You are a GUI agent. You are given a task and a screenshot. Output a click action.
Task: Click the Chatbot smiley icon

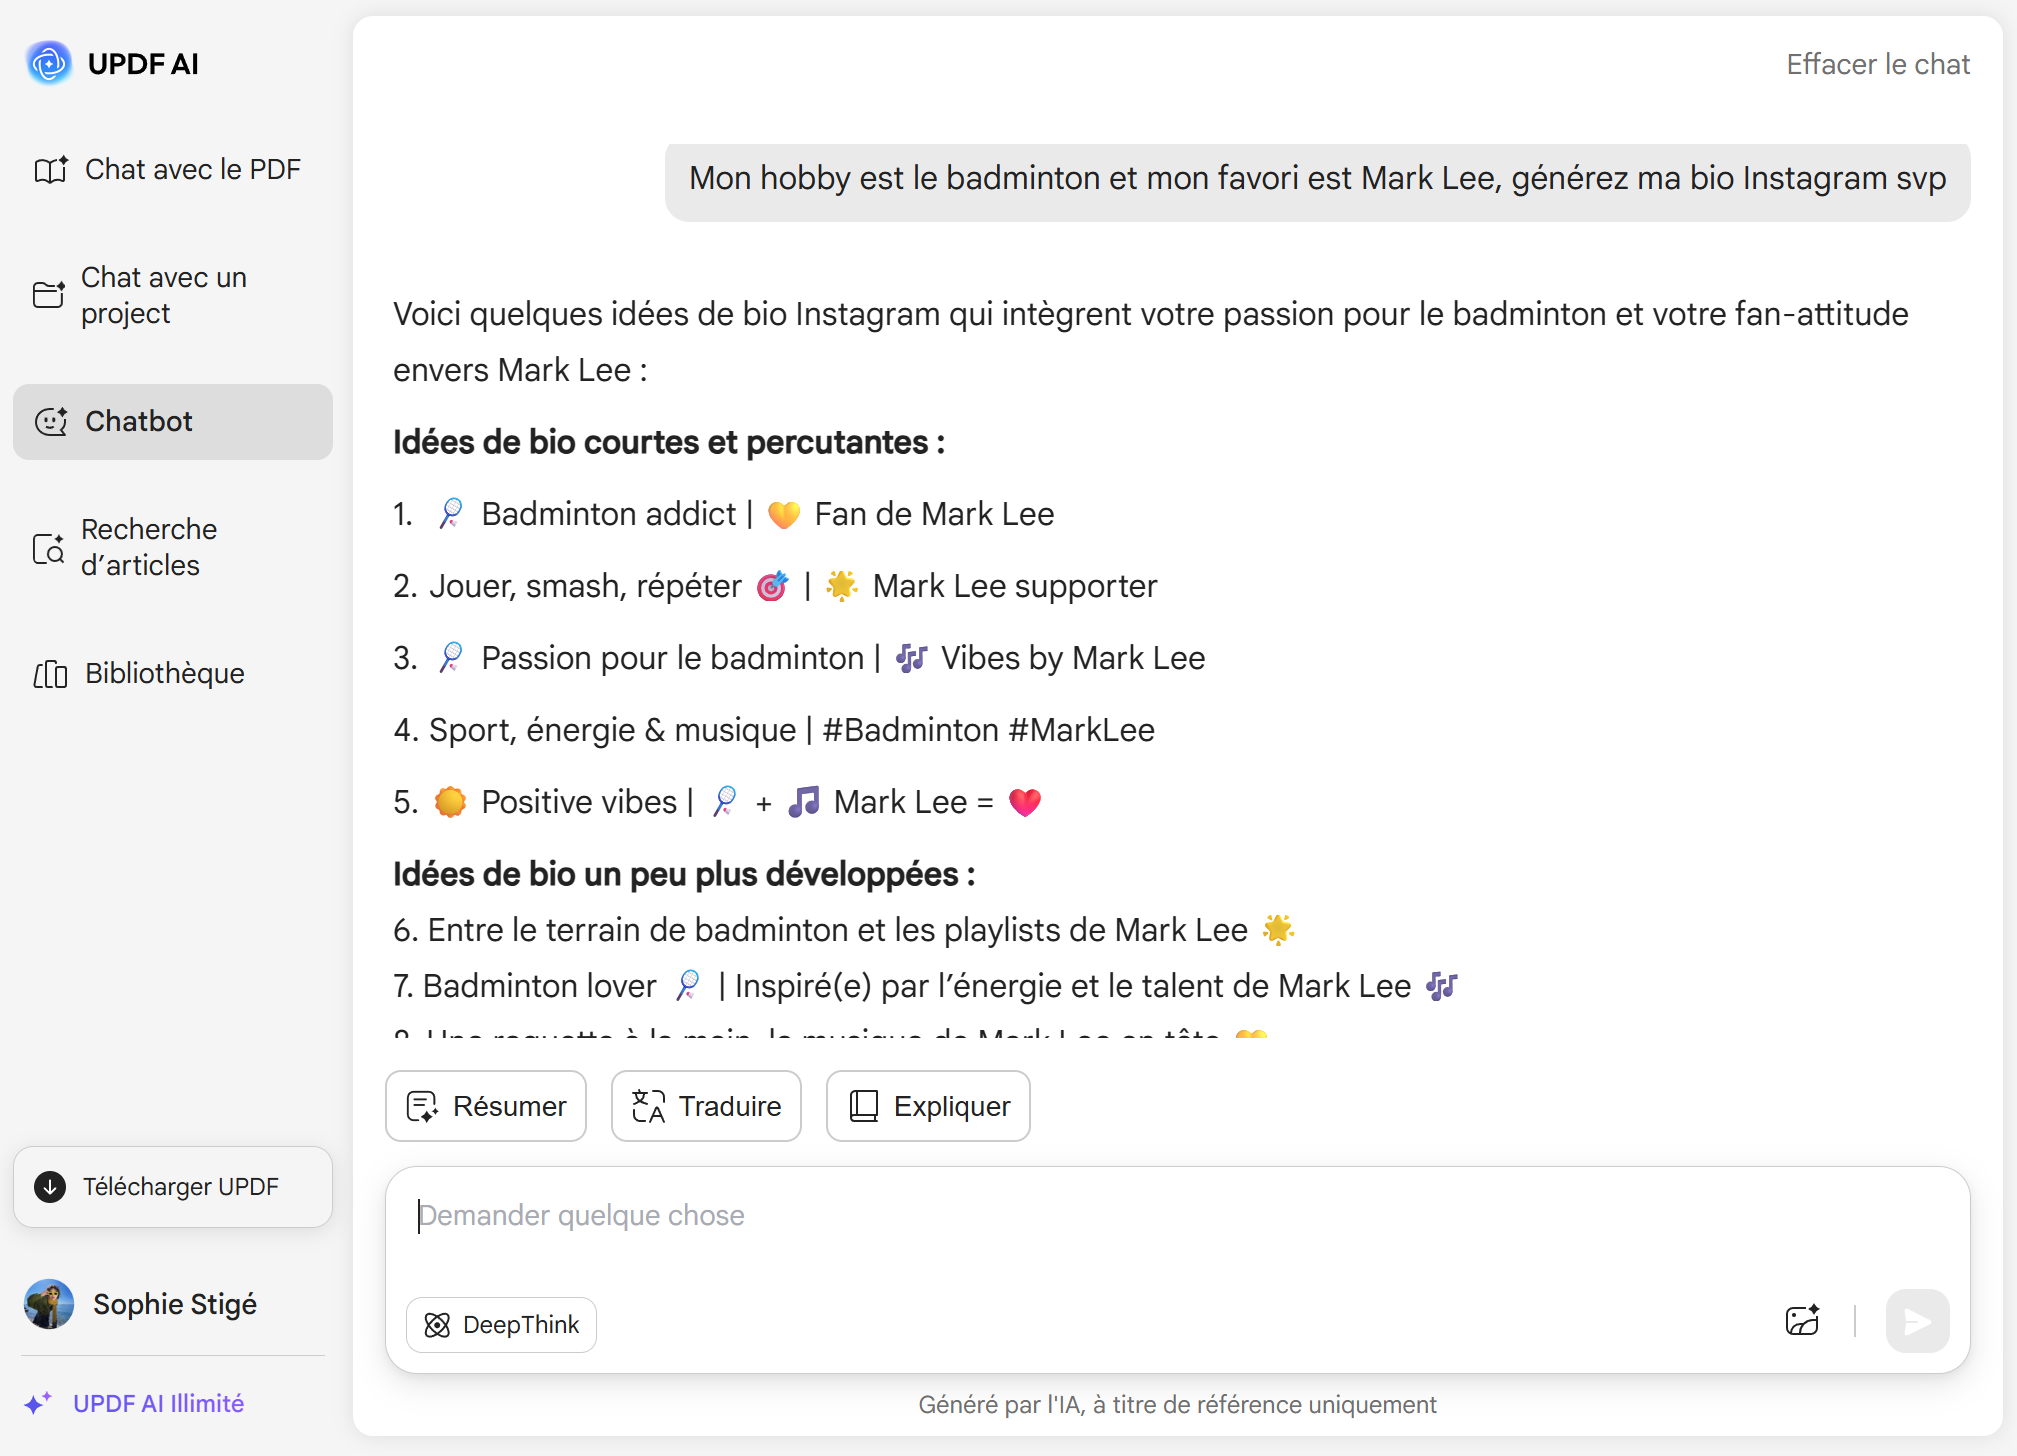pyautogui.click(x=51, y=422)
